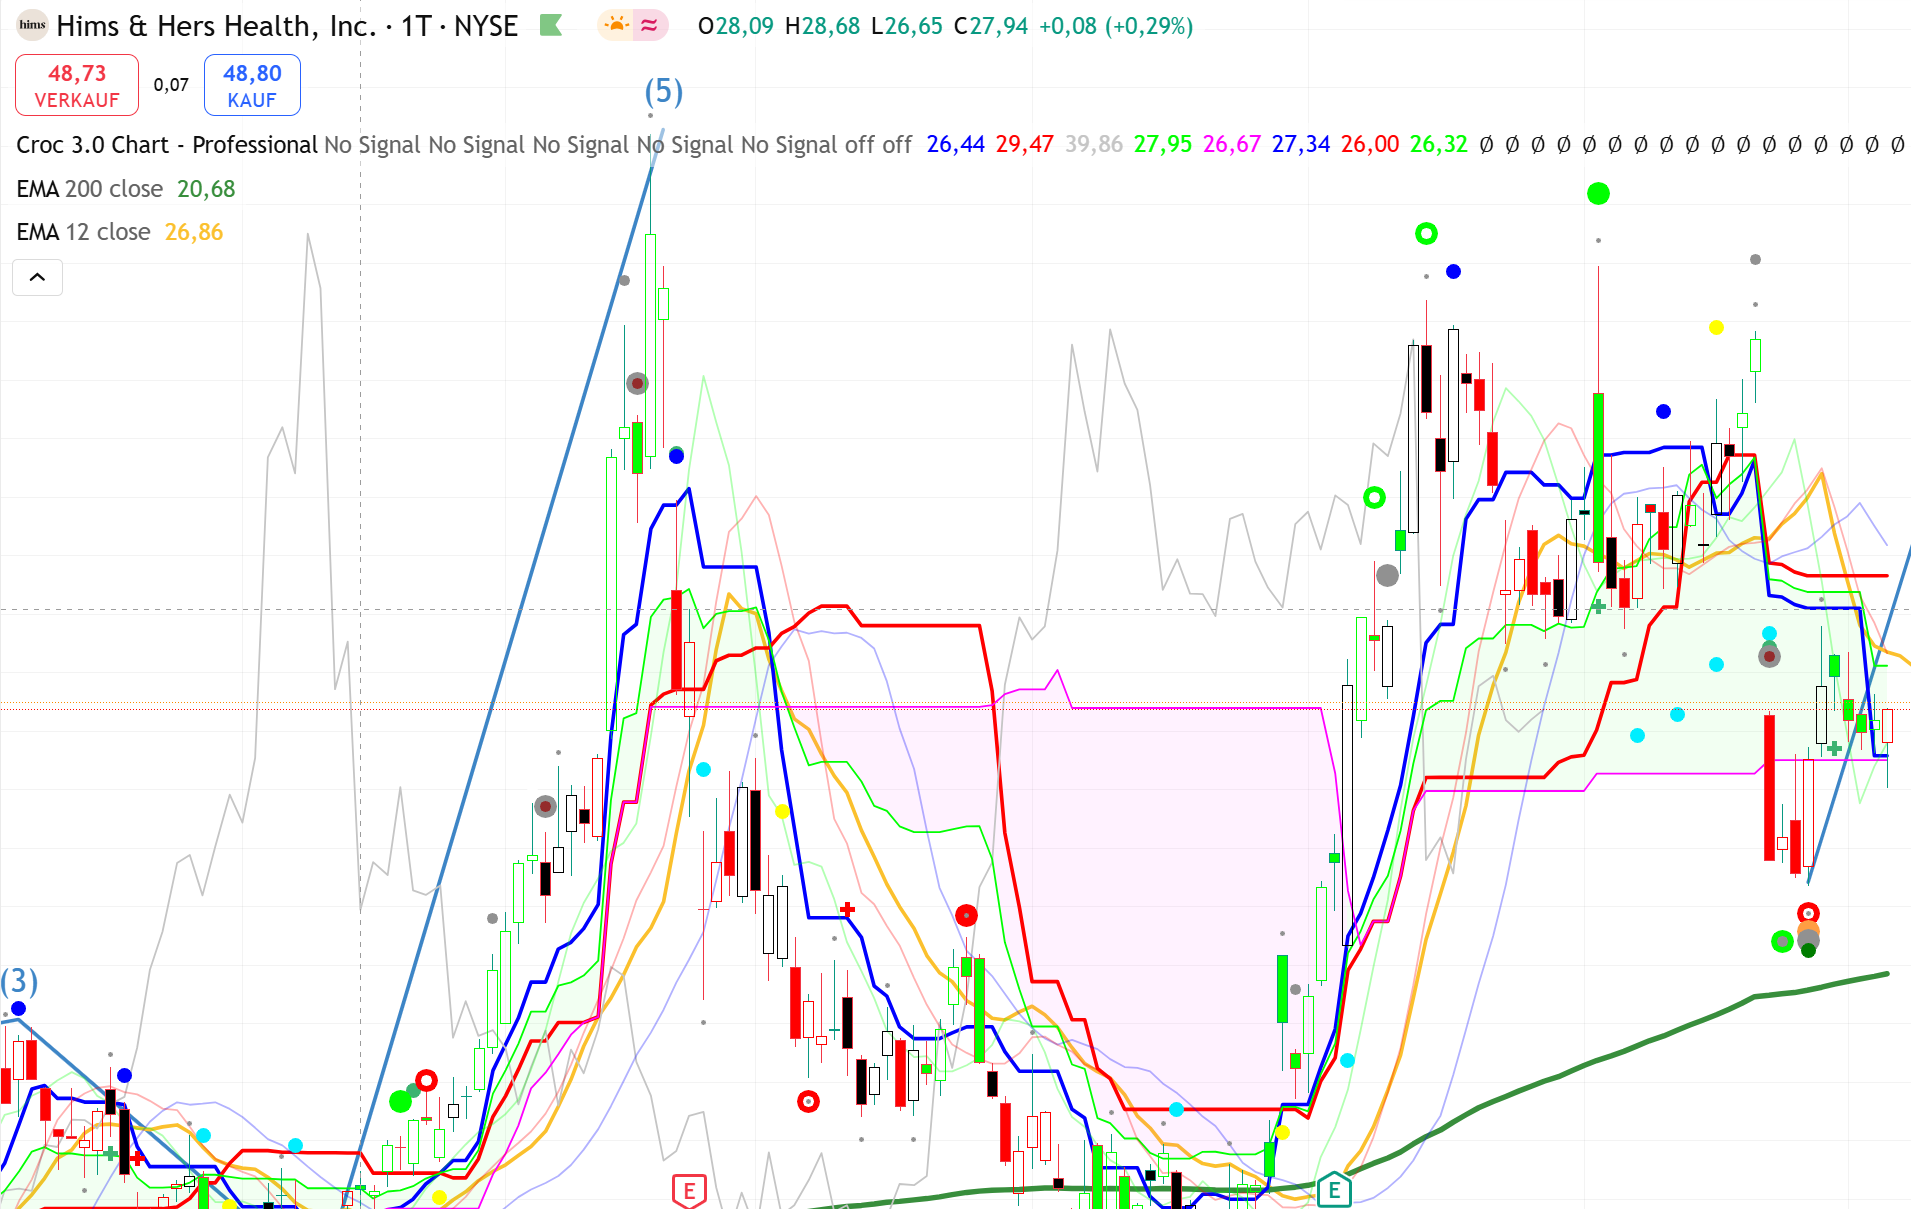Viewport: 1911px width, 1209px height.
Task: Click the Hims company logo icon
Action: coord(32,25)
